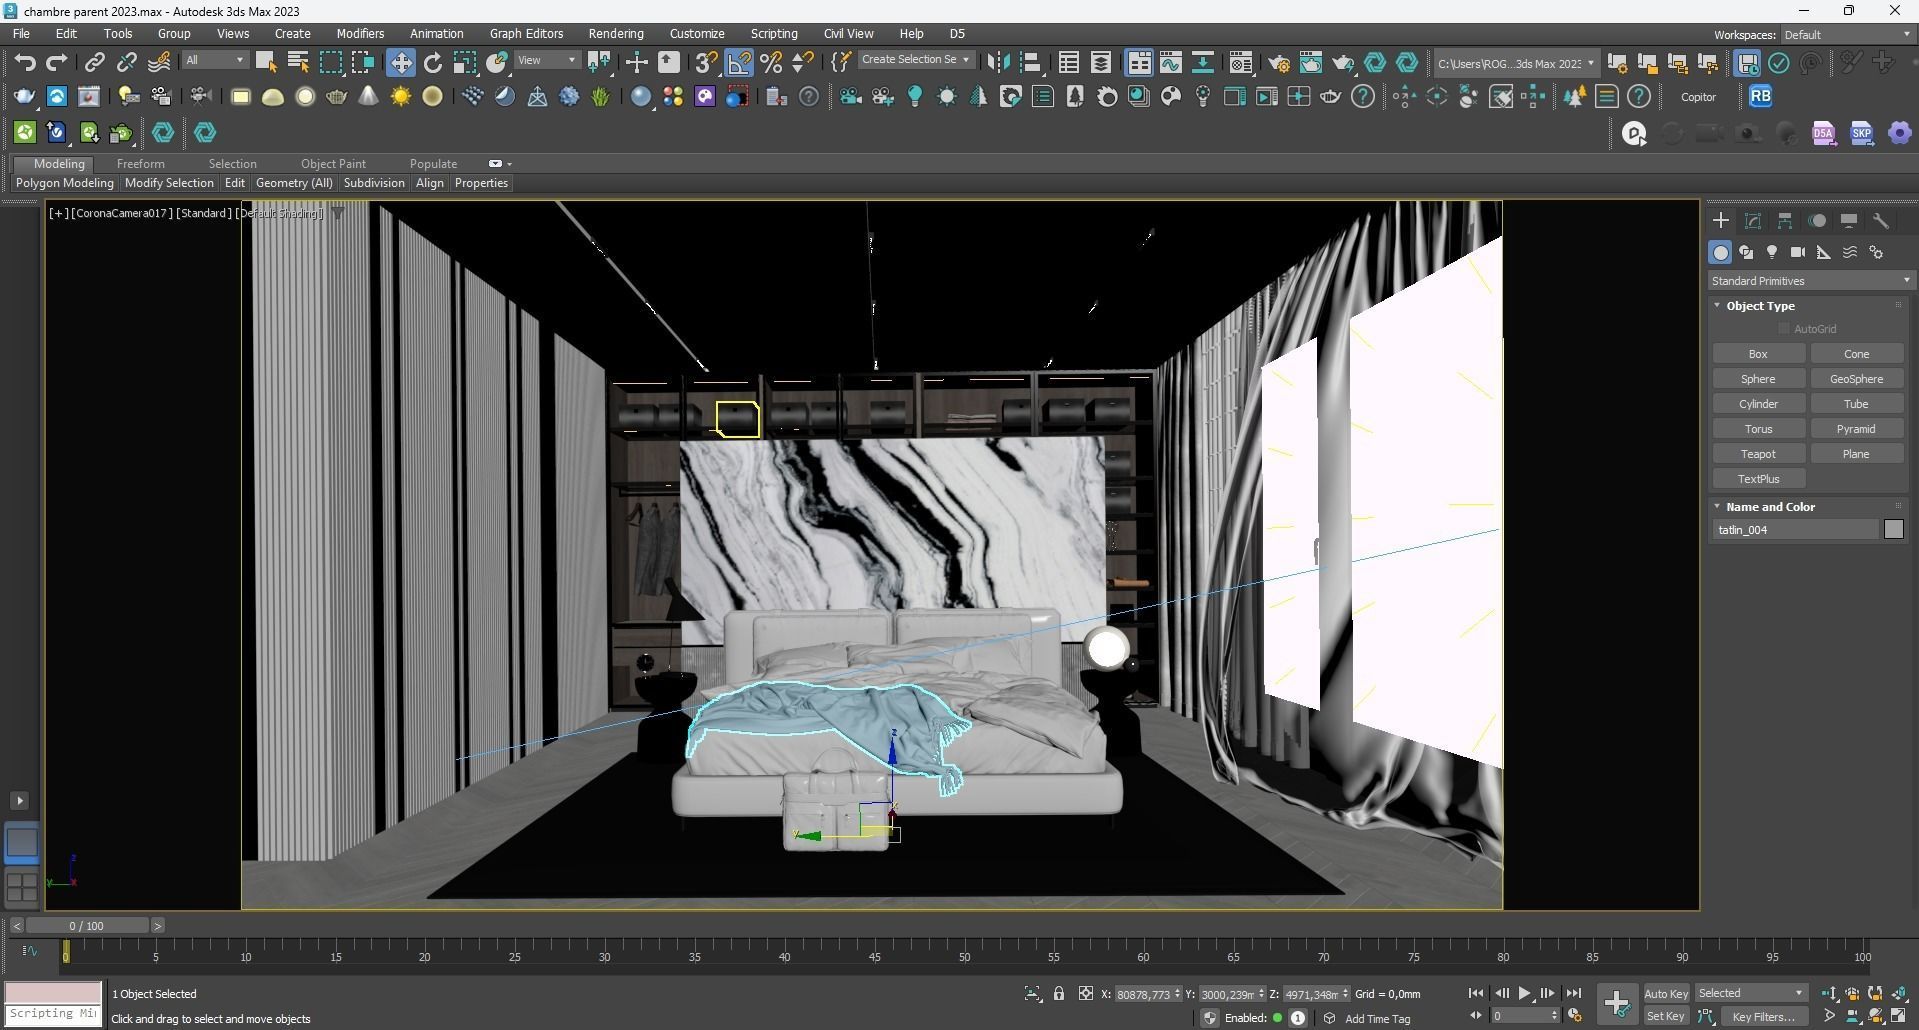The height and width of the screenshot is (1030, 1919).
Task: Click the Redo arrow icon
Action: [x=57, y=63]
